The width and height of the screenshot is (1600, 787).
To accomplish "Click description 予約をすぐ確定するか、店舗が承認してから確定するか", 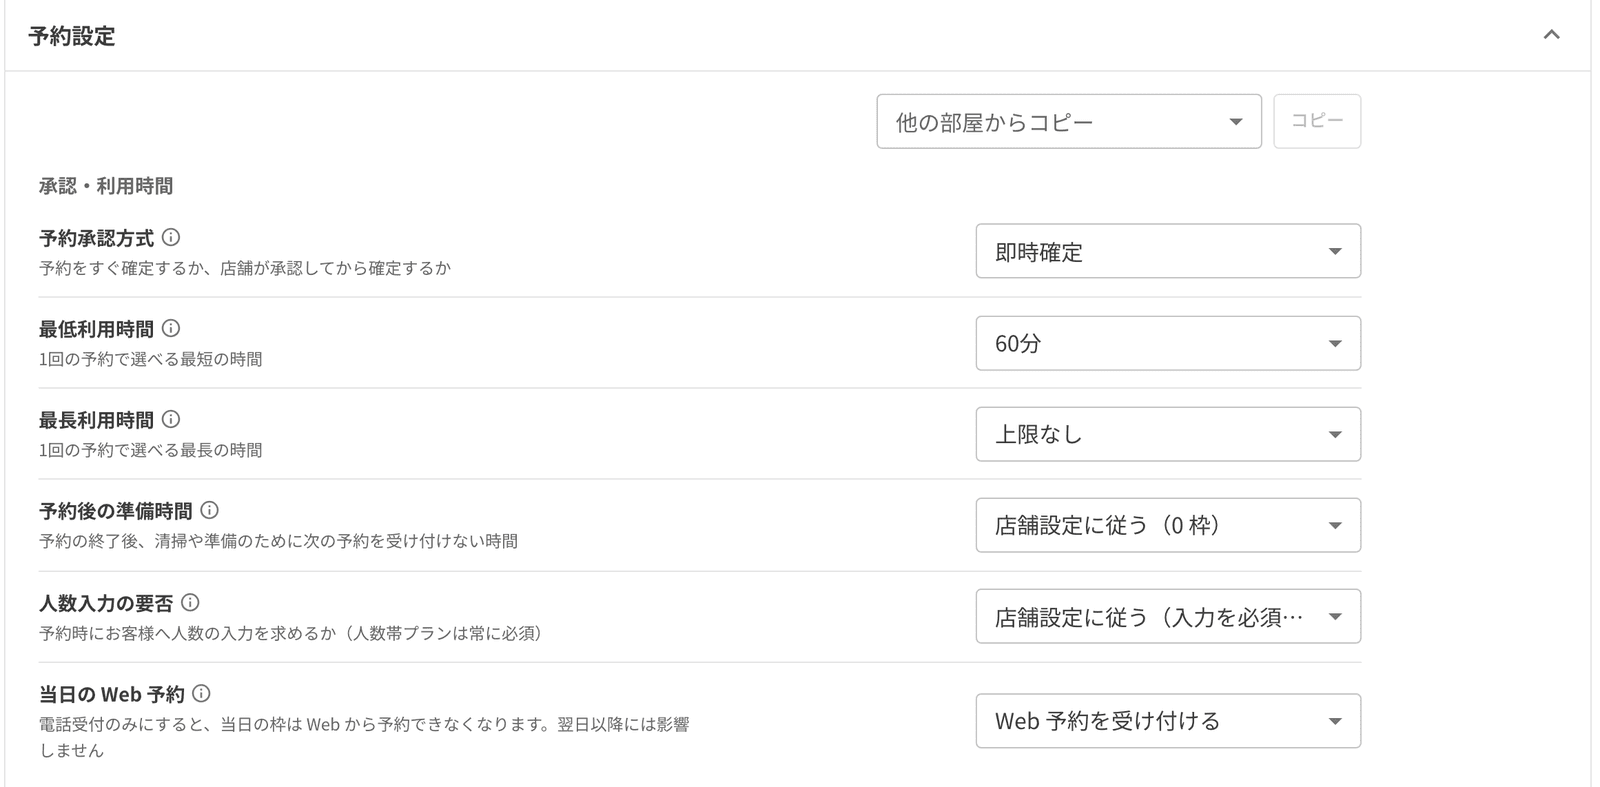I will point(245,268).
